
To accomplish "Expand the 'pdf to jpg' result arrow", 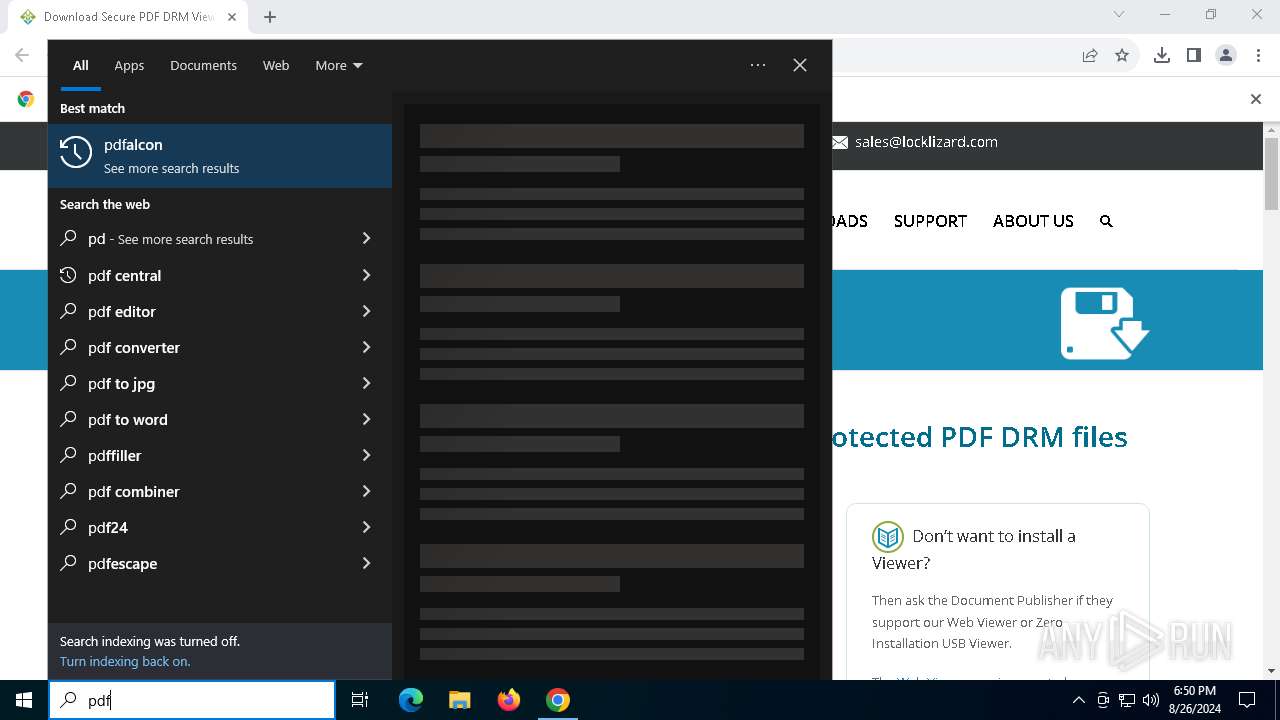I will 366,383.
